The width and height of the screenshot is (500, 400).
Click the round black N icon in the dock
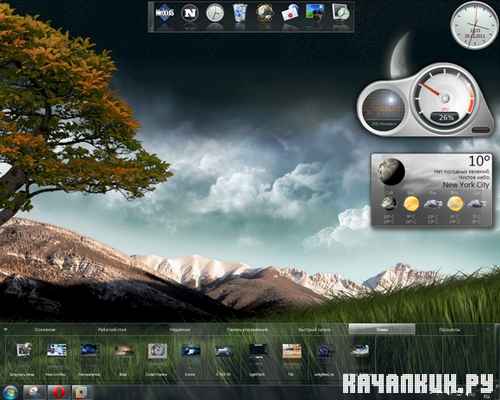tap(190, 13)
